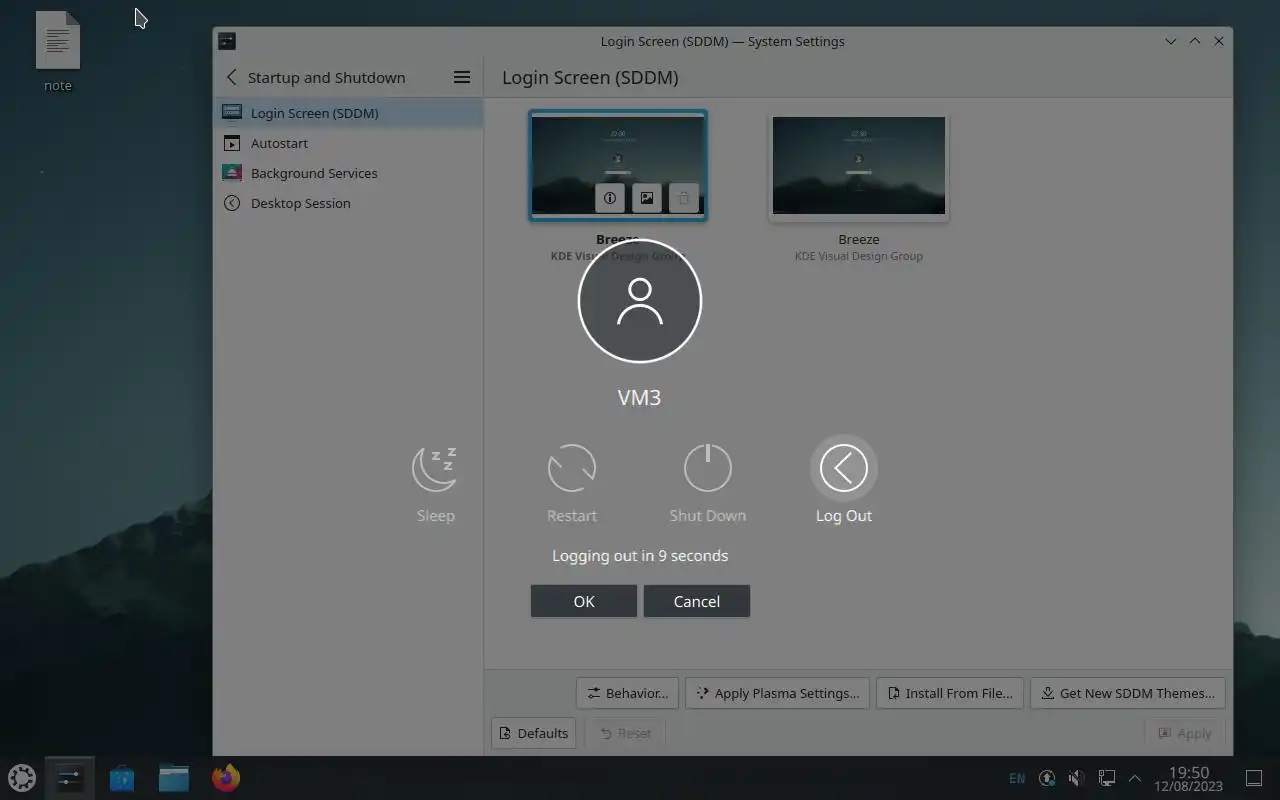Open the application launcher in taskbar

coord(22,777)
